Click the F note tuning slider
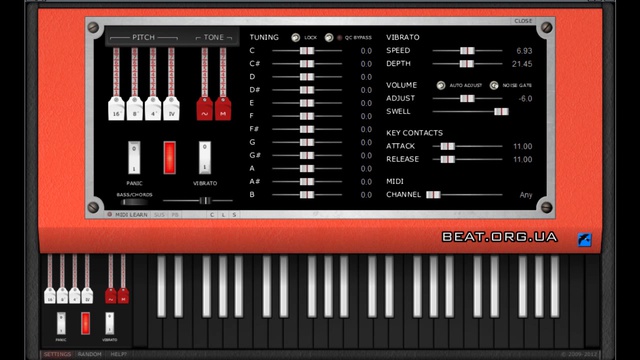Viewport: 640px width, 360px height. [x=307, y=116]
